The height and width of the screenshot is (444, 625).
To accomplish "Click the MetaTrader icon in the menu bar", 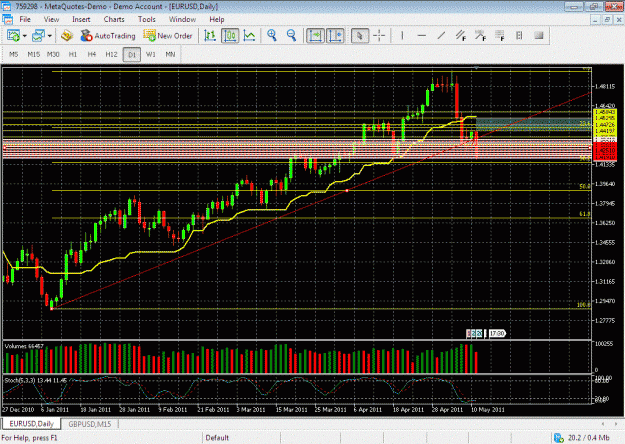I will coord(7,19).
